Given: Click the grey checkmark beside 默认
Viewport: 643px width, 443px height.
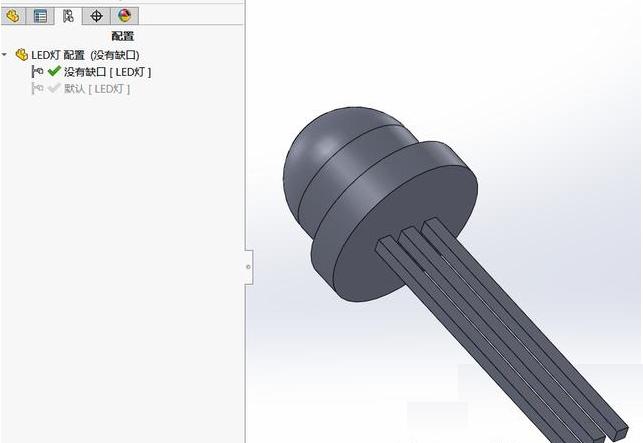Looking at the screenshot, I should [x=54, y=88].
